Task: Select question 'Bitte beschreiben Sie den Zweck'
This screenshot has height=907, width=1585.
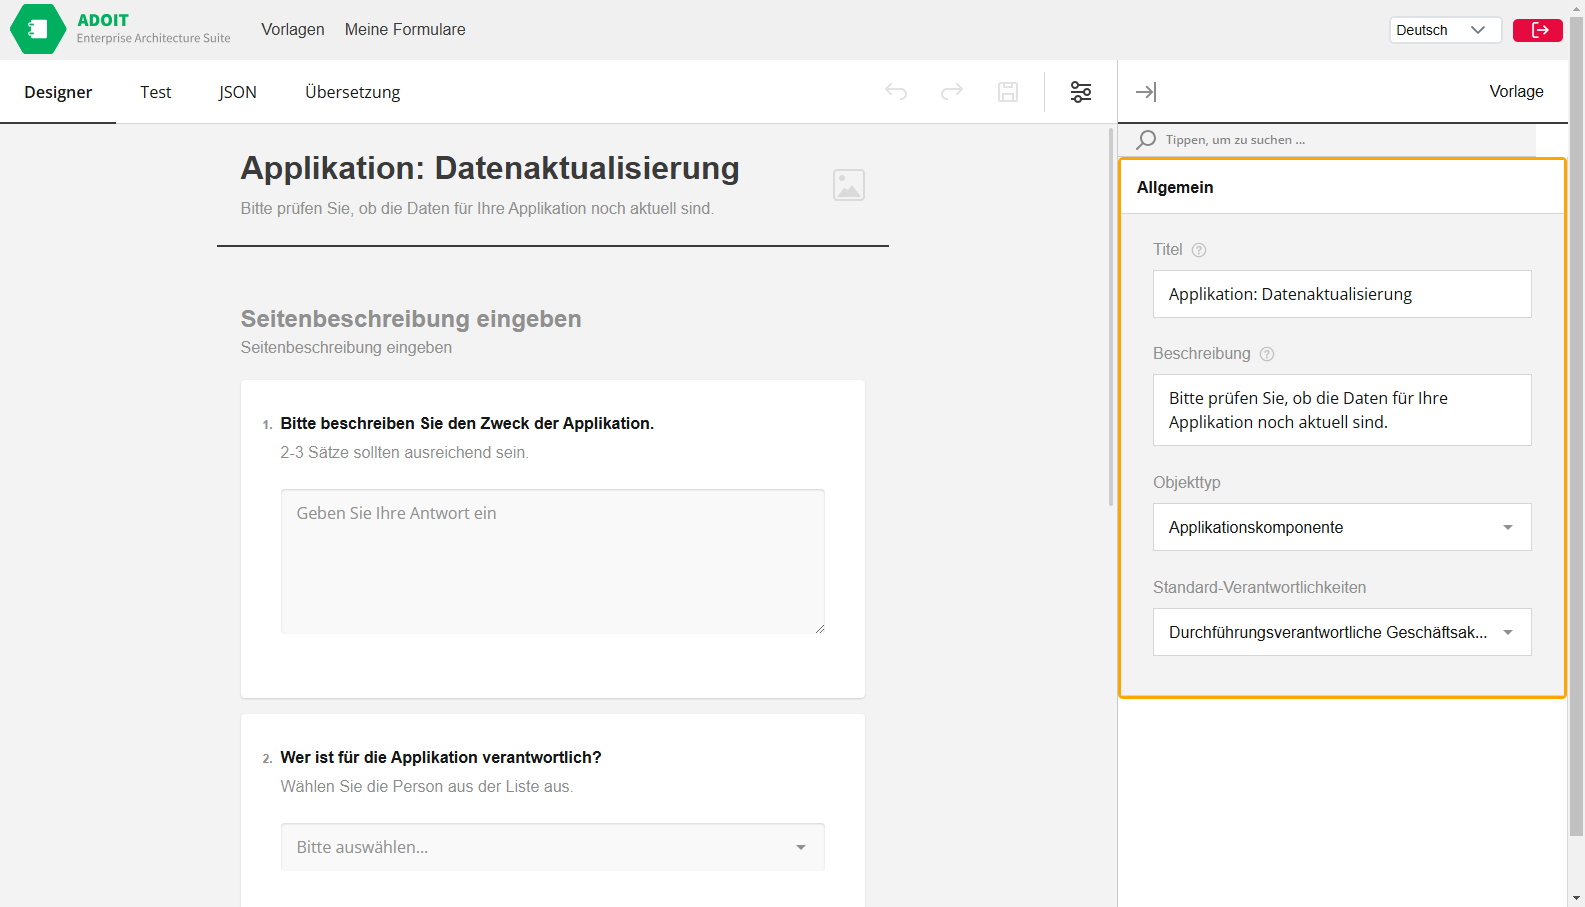Action: click(467, 423)
